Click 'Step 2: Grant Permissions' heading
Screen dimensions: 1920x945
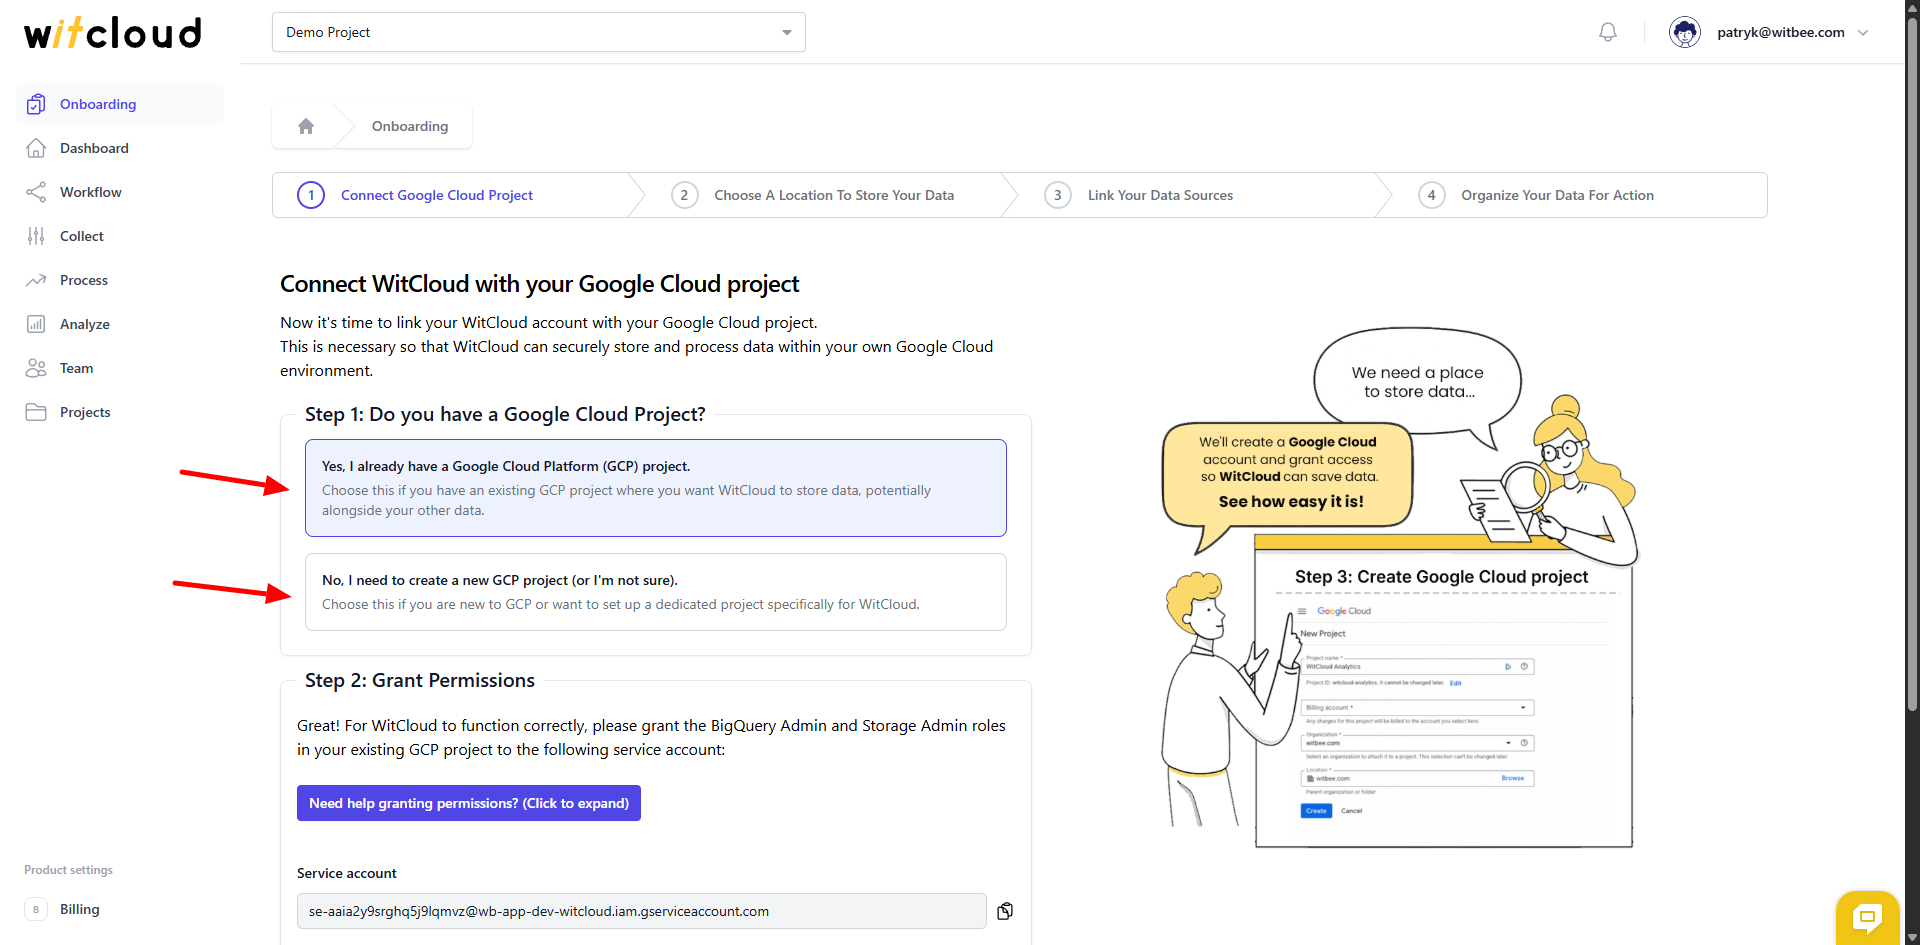[x=420, y=680]
